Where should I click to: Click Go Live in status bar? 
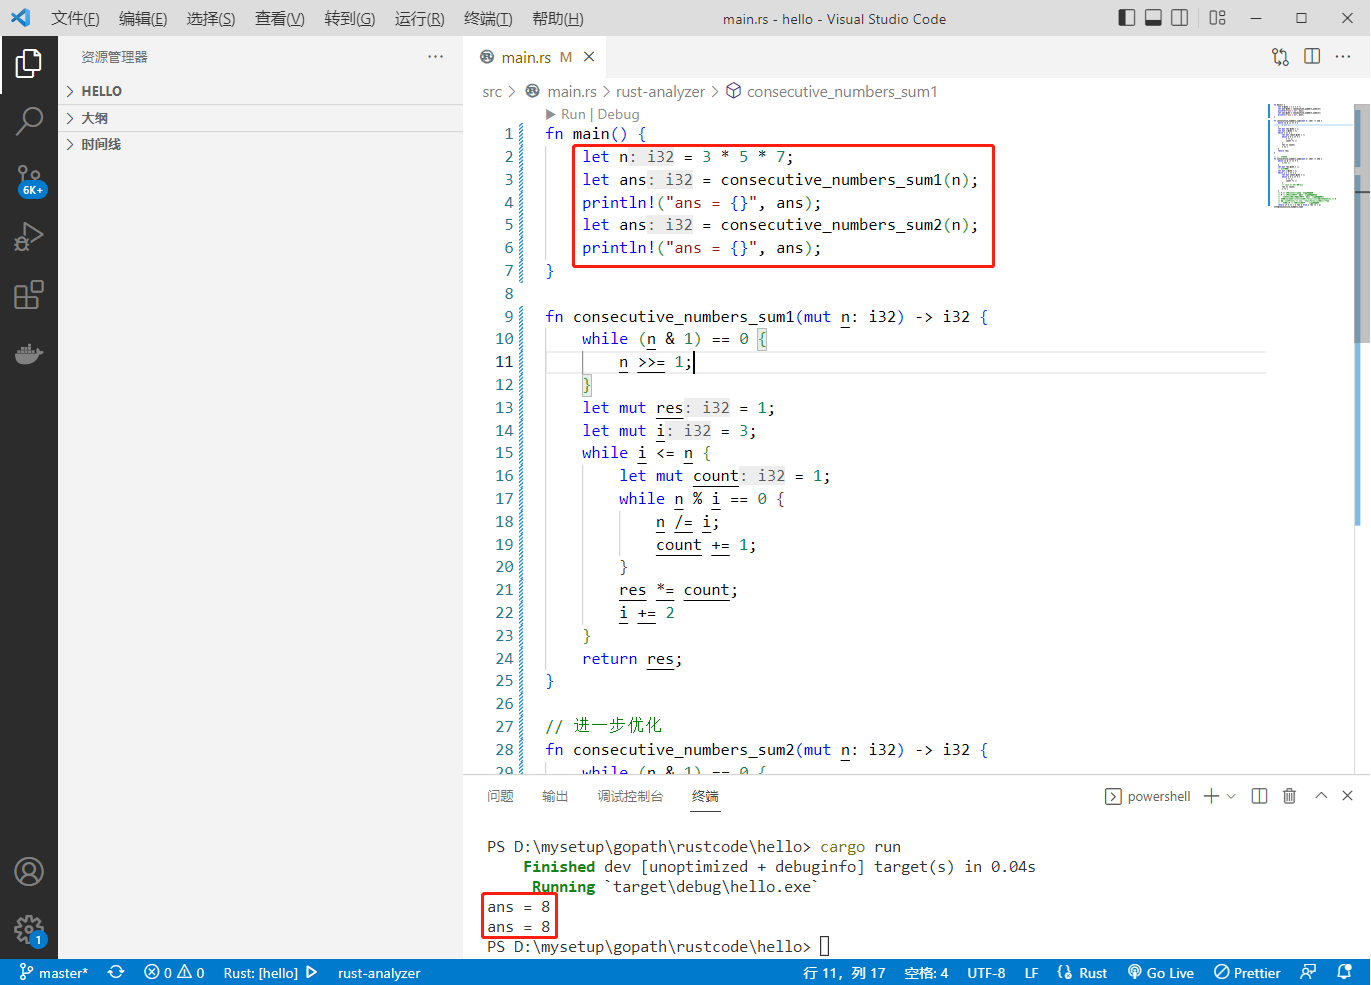tap(1160, 973)
